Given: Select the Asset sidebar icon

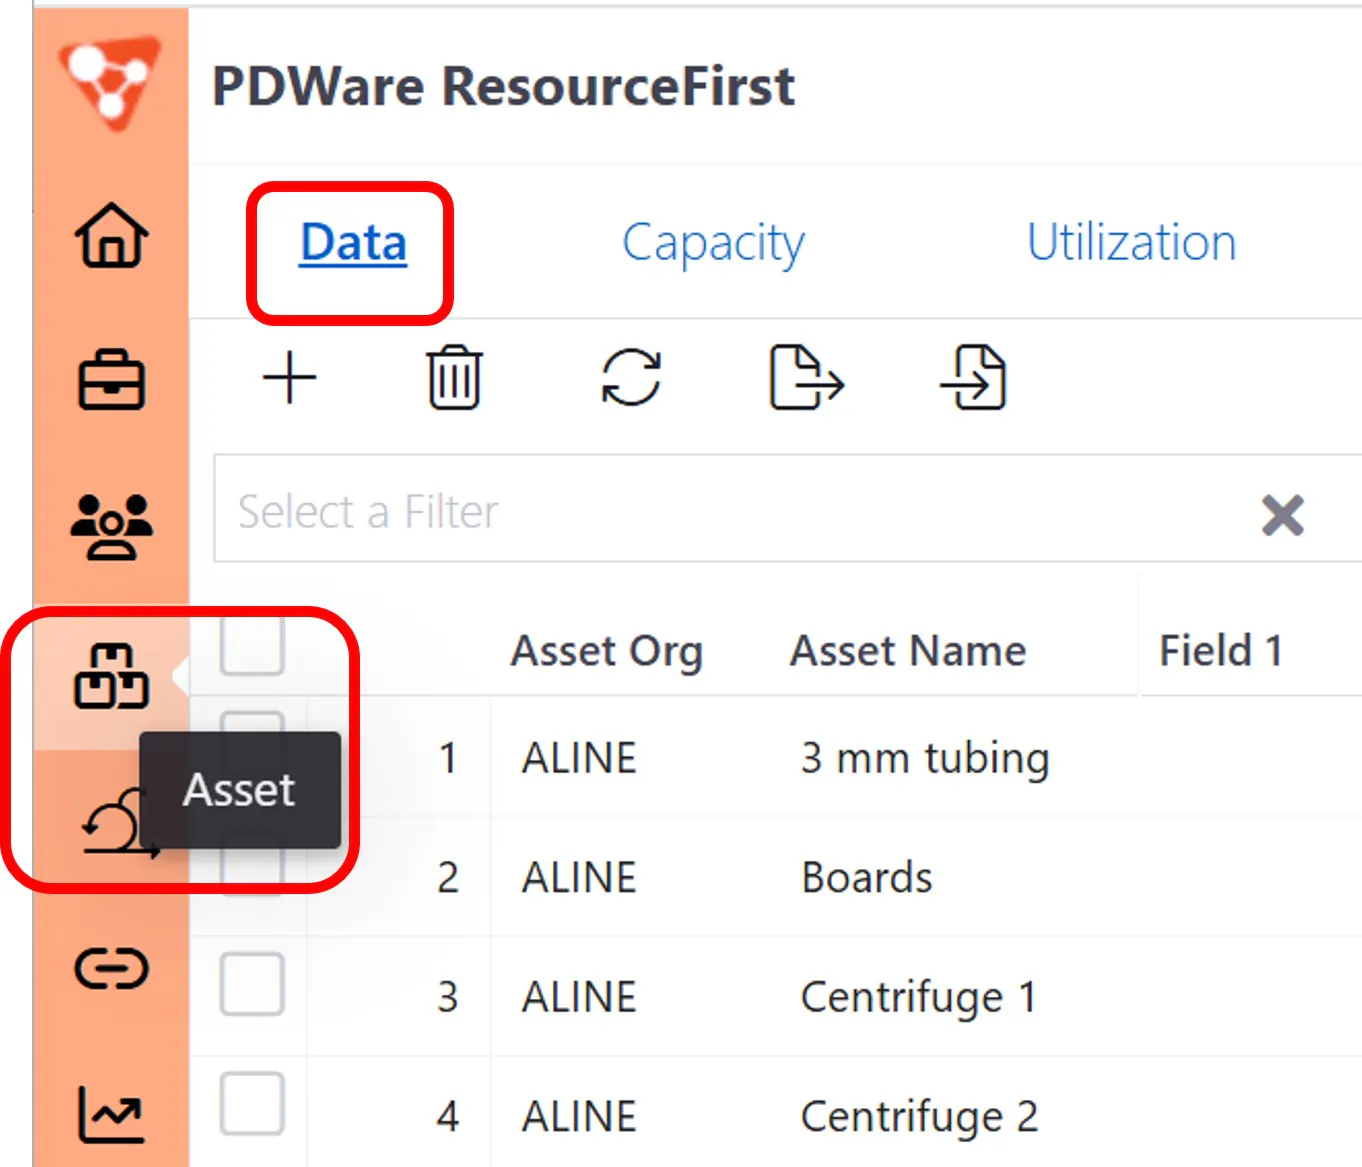Looking at the screenshot, I should [111, 676].
